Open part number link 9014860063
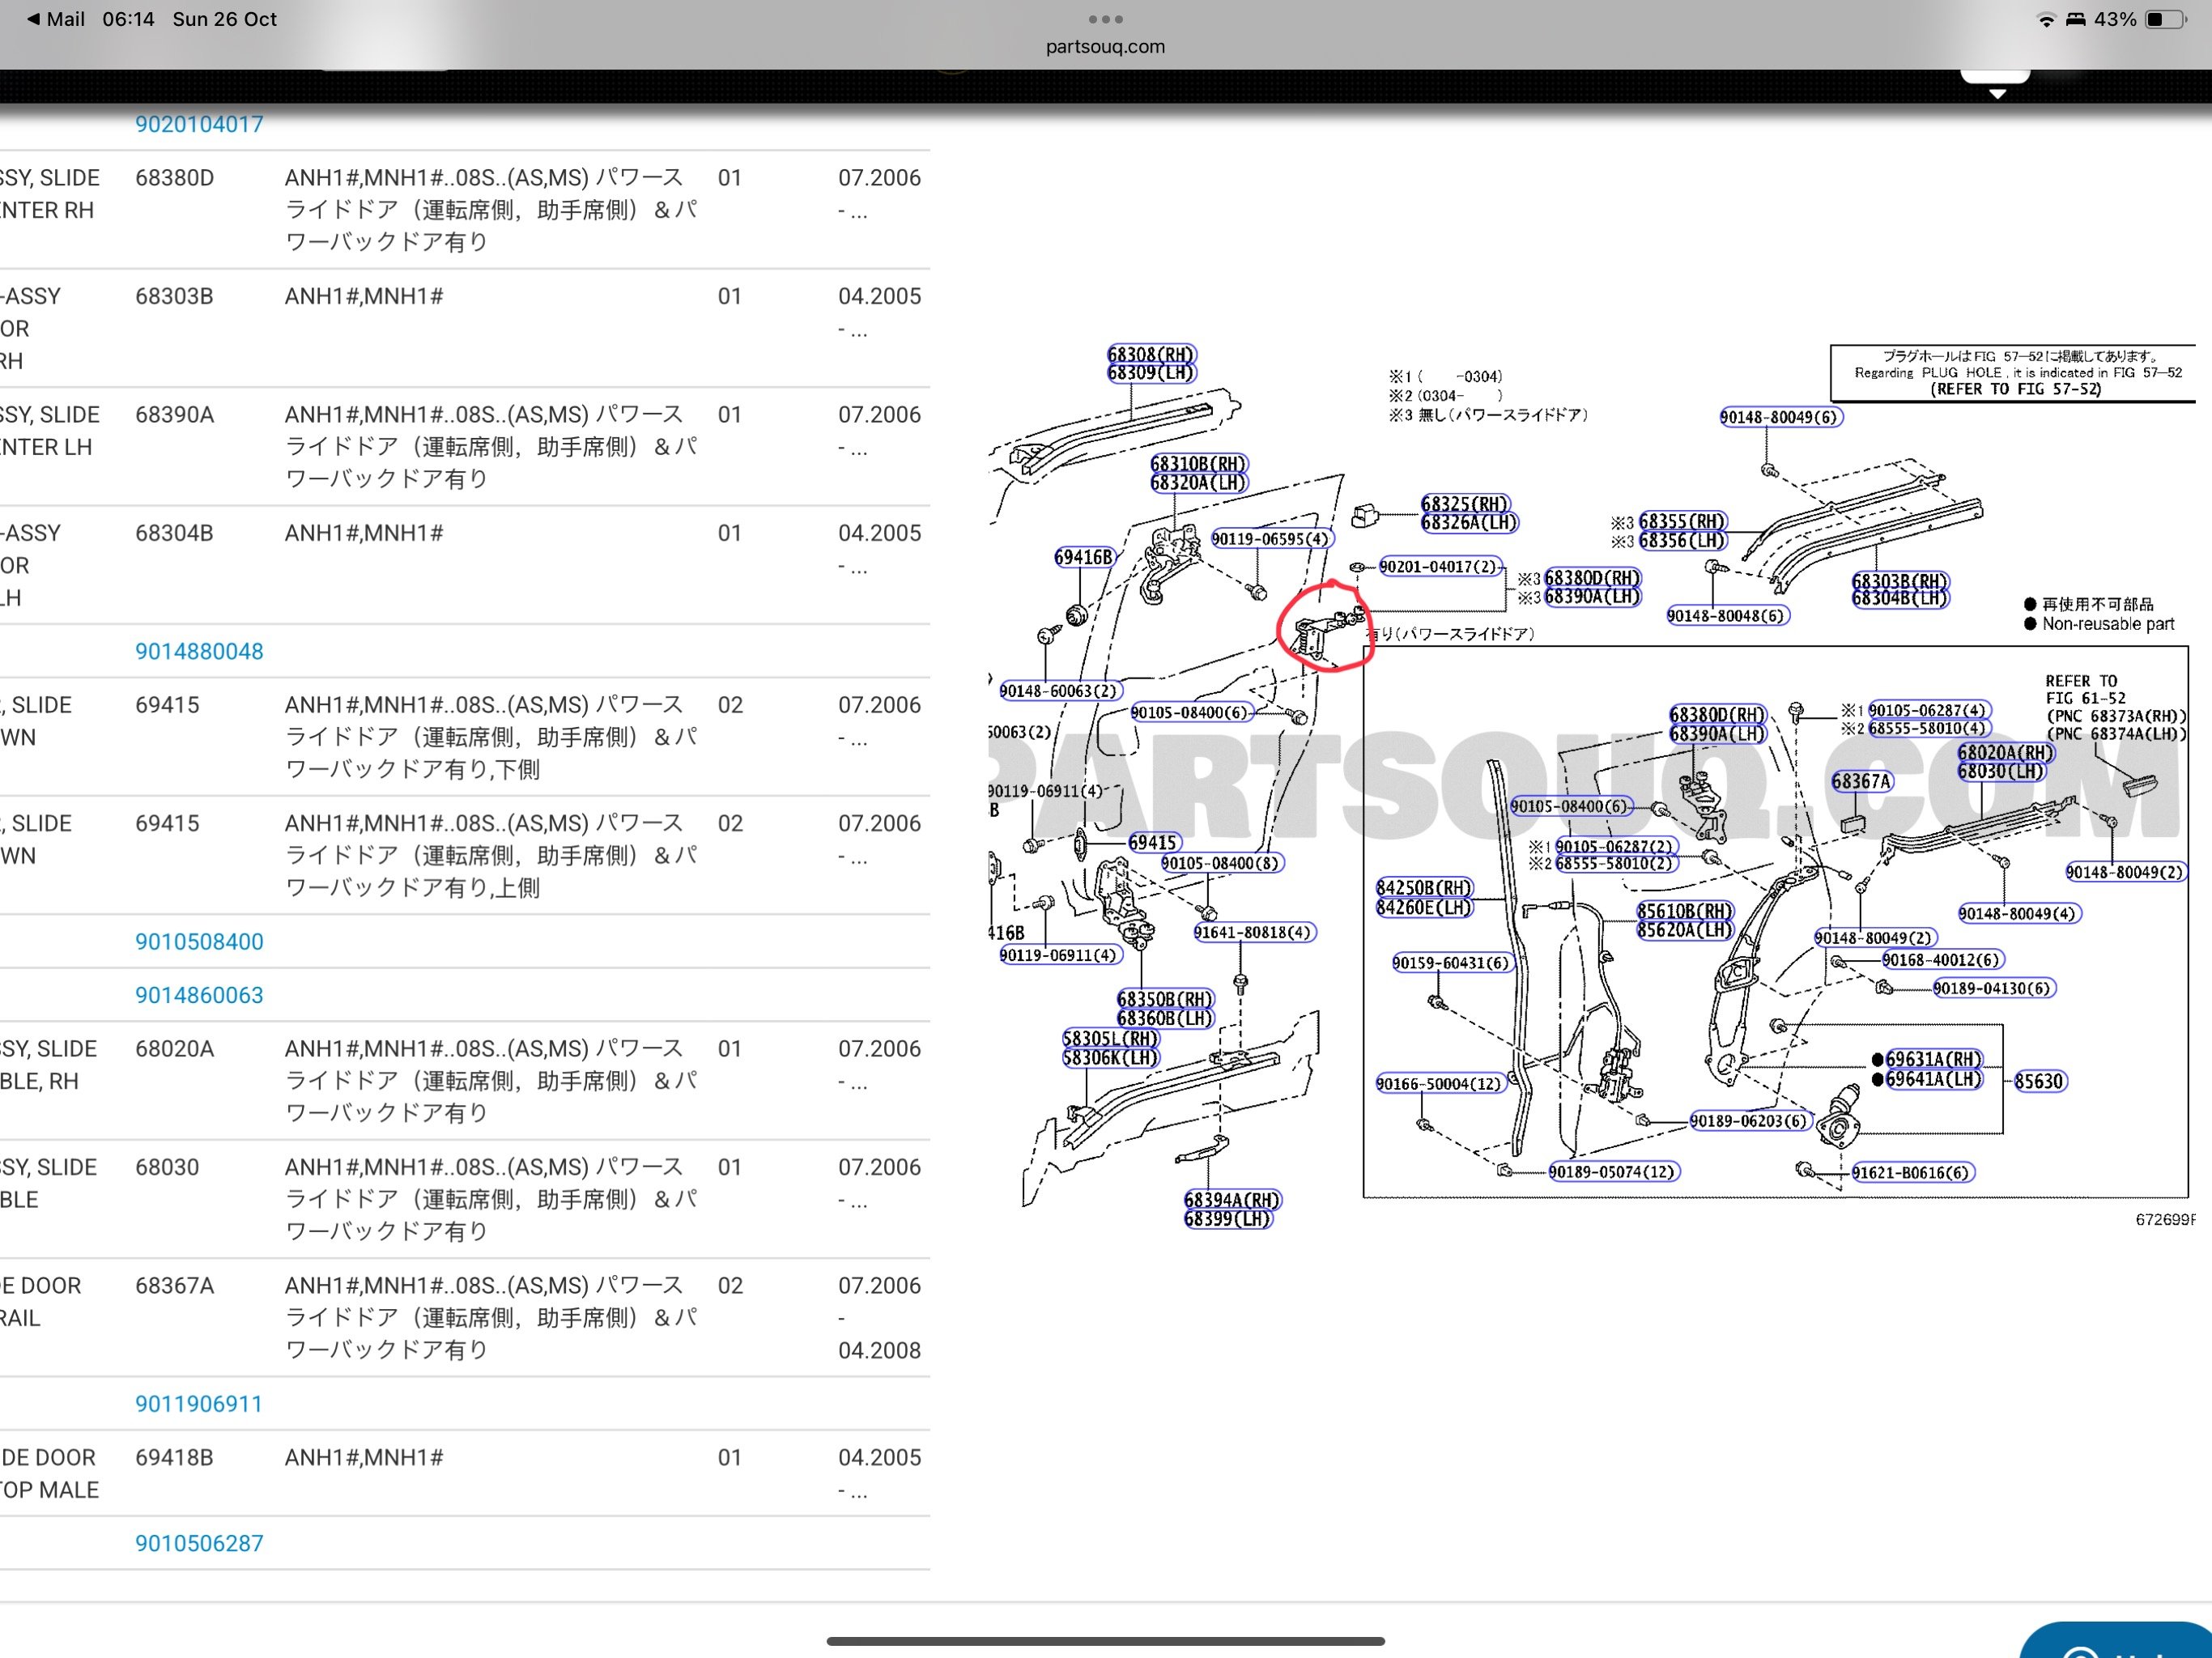2212x1658 pixels. pos(199,995)
